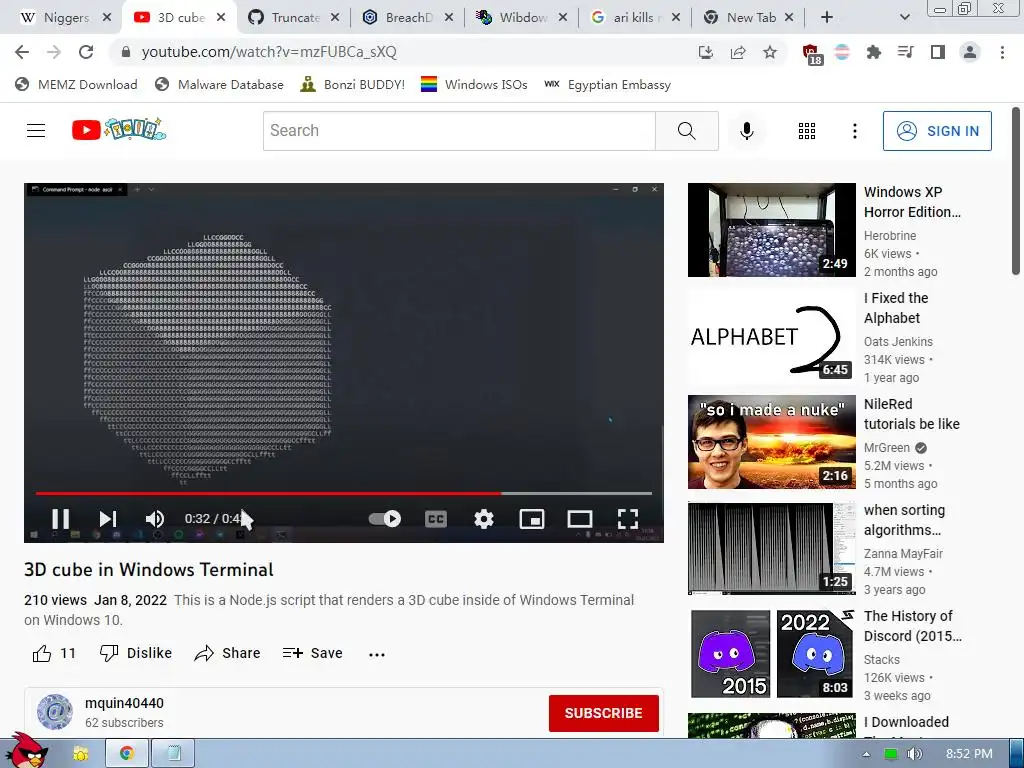The image size is (1024, 768).
Task: Open mquin40440 channel name link
Action: pos(124,703)
